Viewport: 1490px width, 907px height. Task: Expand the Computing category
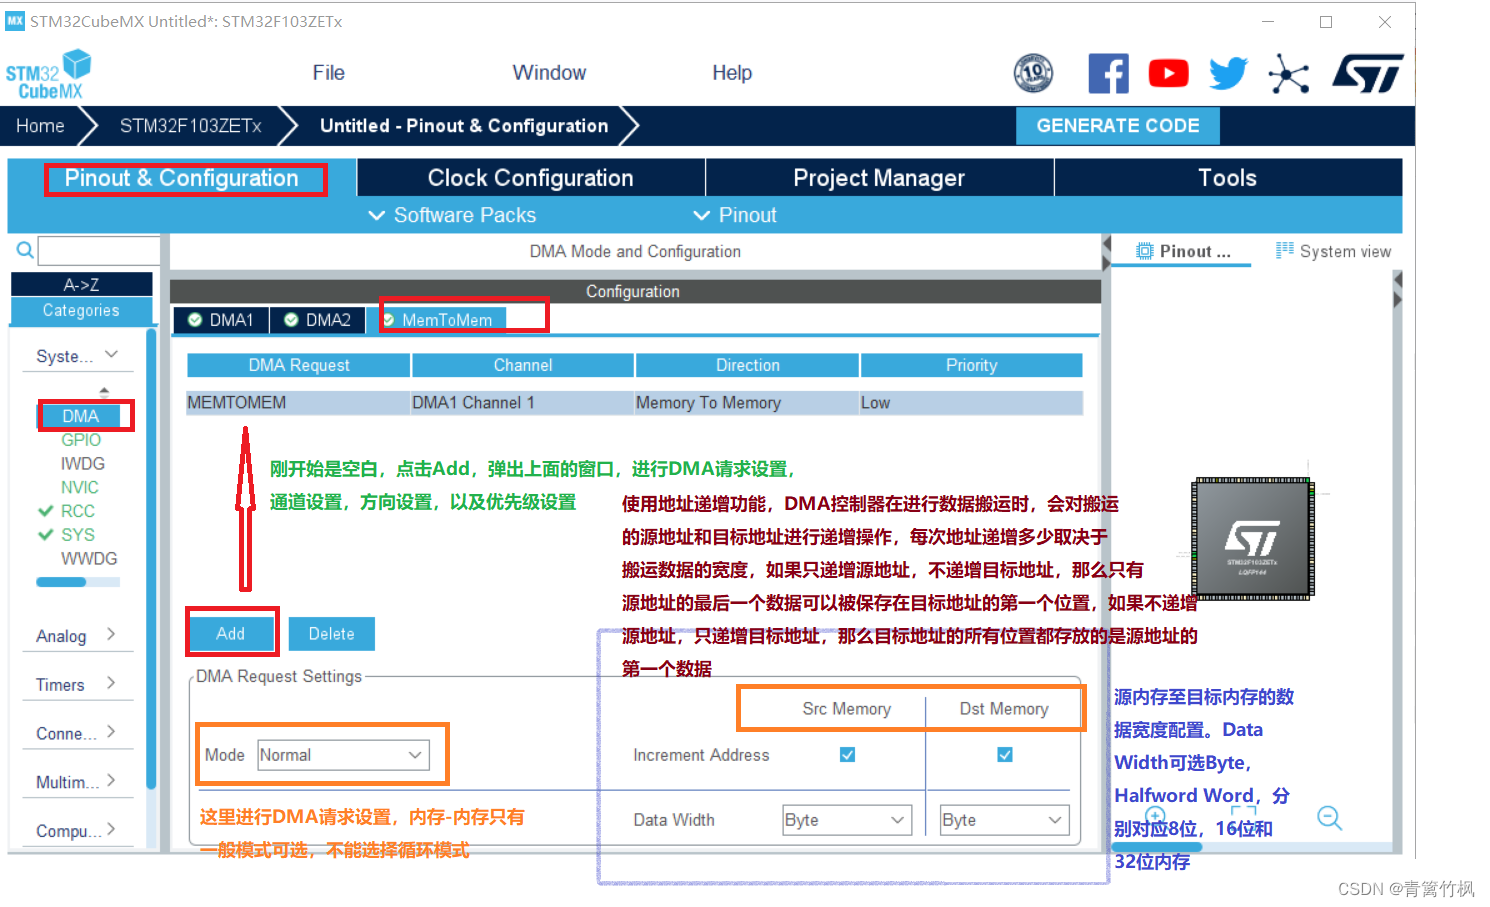(x=77, y=831)
